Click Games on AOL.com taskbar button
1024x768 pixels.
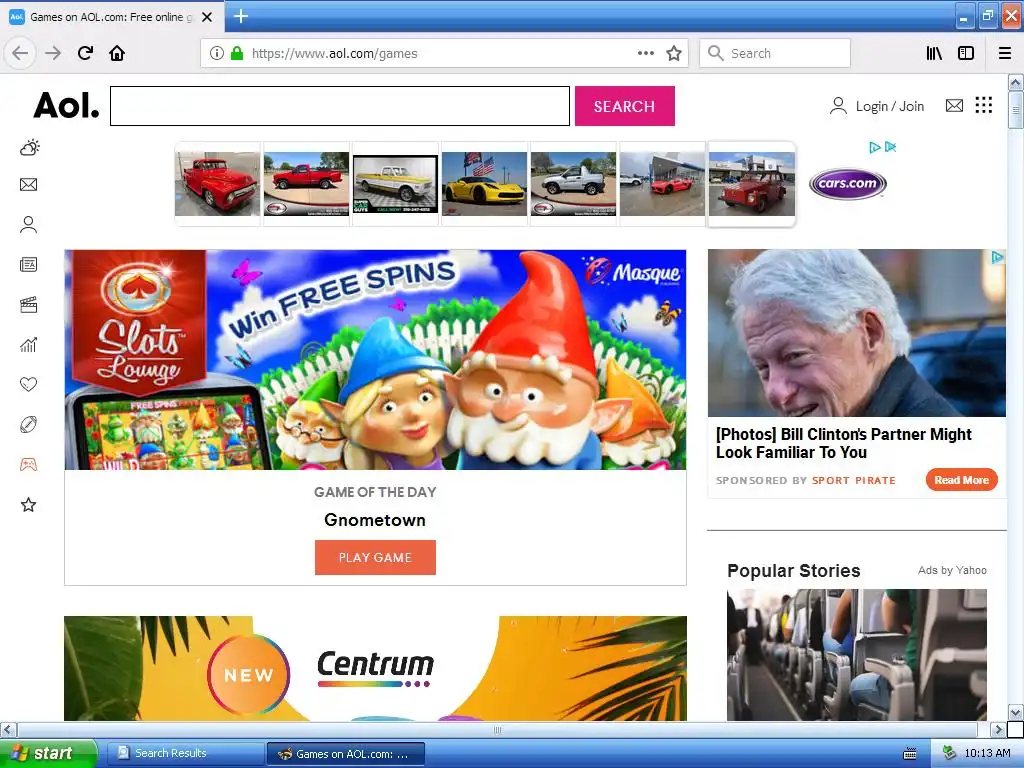click(346, 754)
